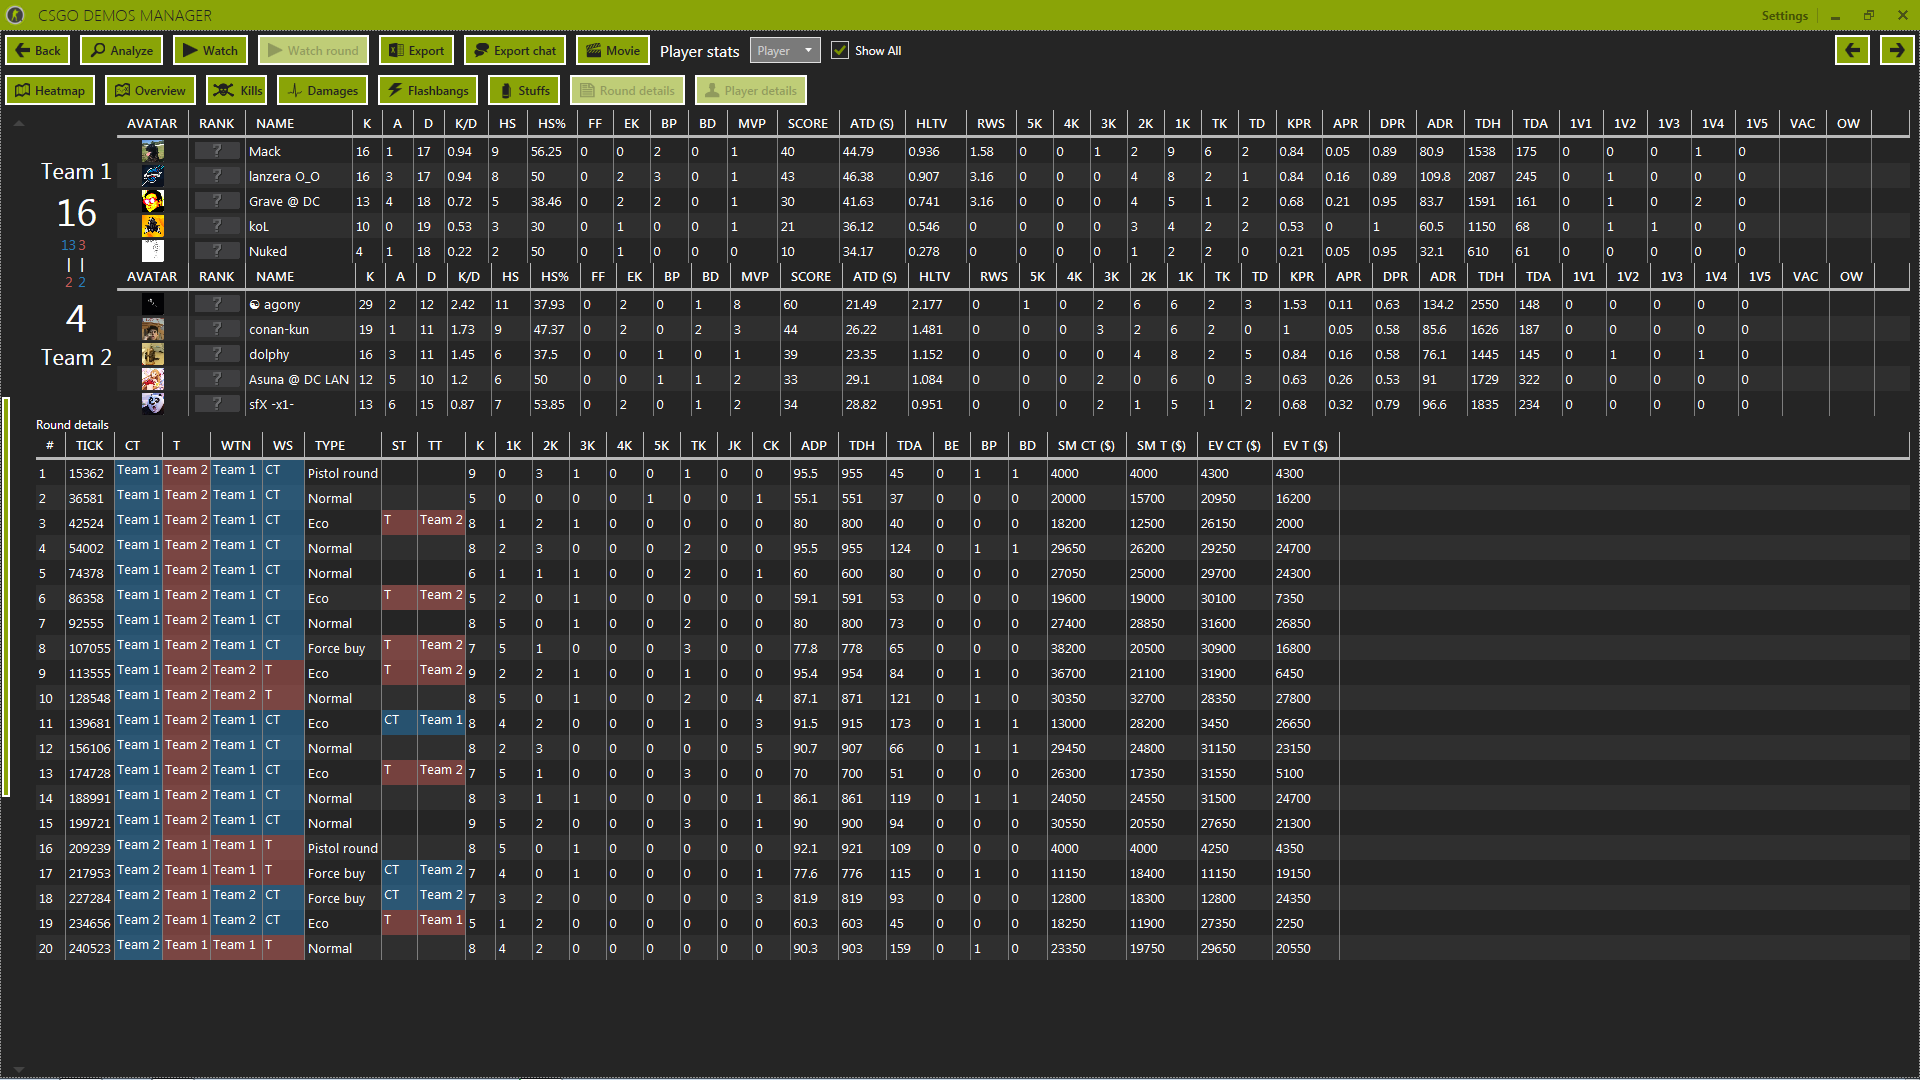The image size is (1920, 1080).
Task: Select round 16 Pistol round cell
Action: tap(343, 848)
